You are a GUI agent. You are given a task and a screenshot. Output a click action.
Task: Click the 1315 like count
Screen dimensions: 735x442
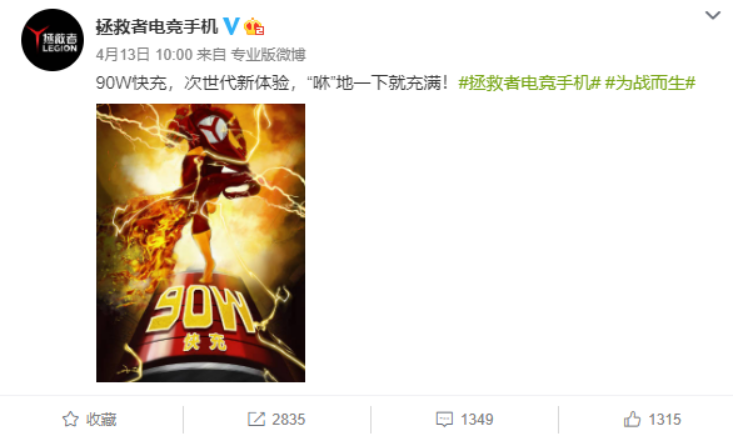[x=665, y=419]
